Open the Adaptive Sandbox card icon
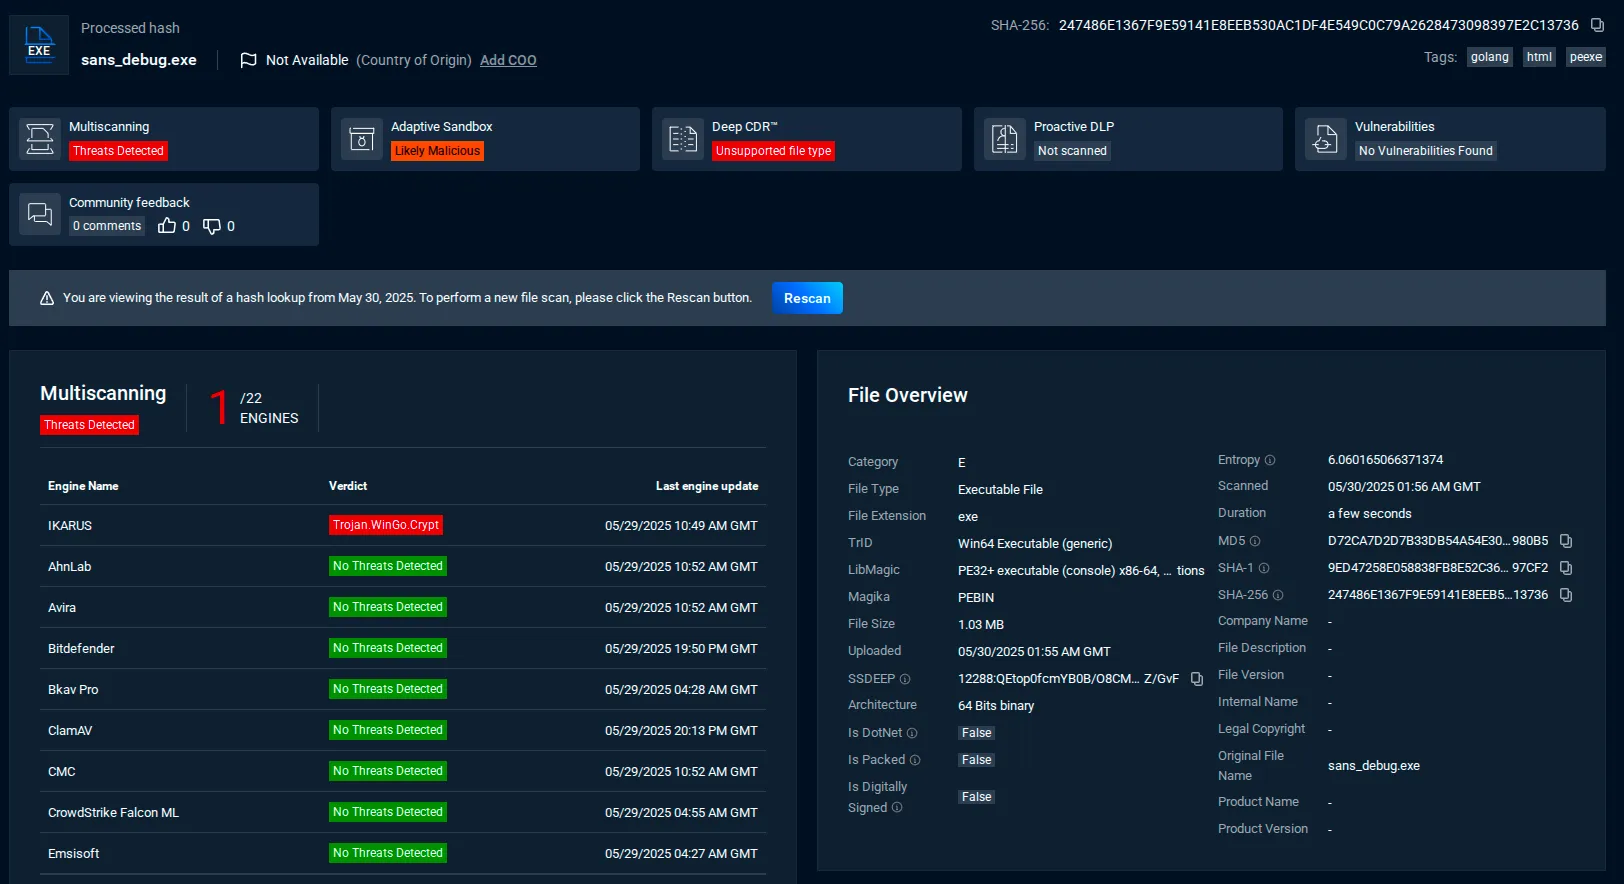Viewport: 1624px width, 884px height. [362, 139]
